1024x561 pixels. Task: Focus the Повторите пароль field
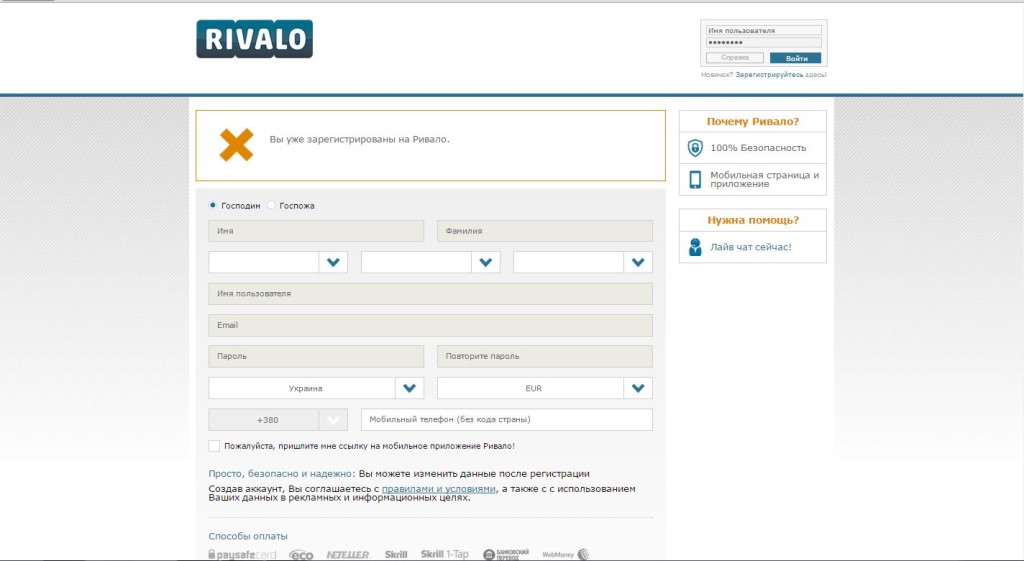pos(545,357)
